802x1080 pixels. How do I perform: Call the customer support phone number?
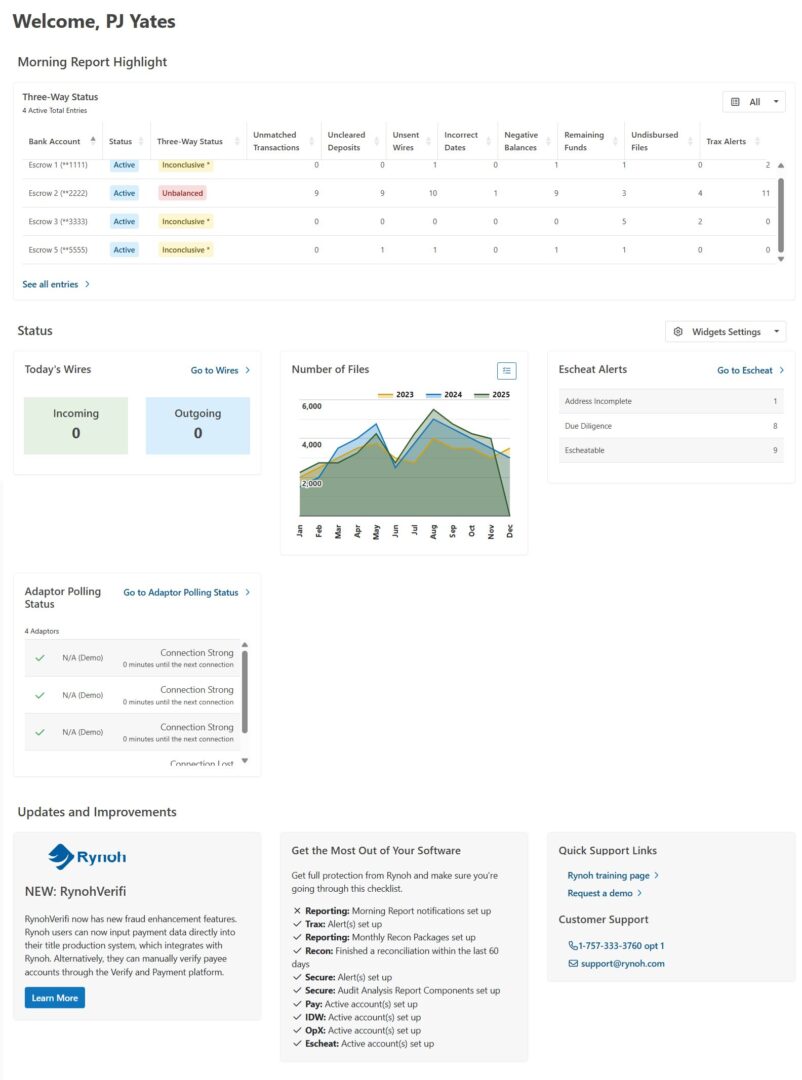tap(616, 946)
